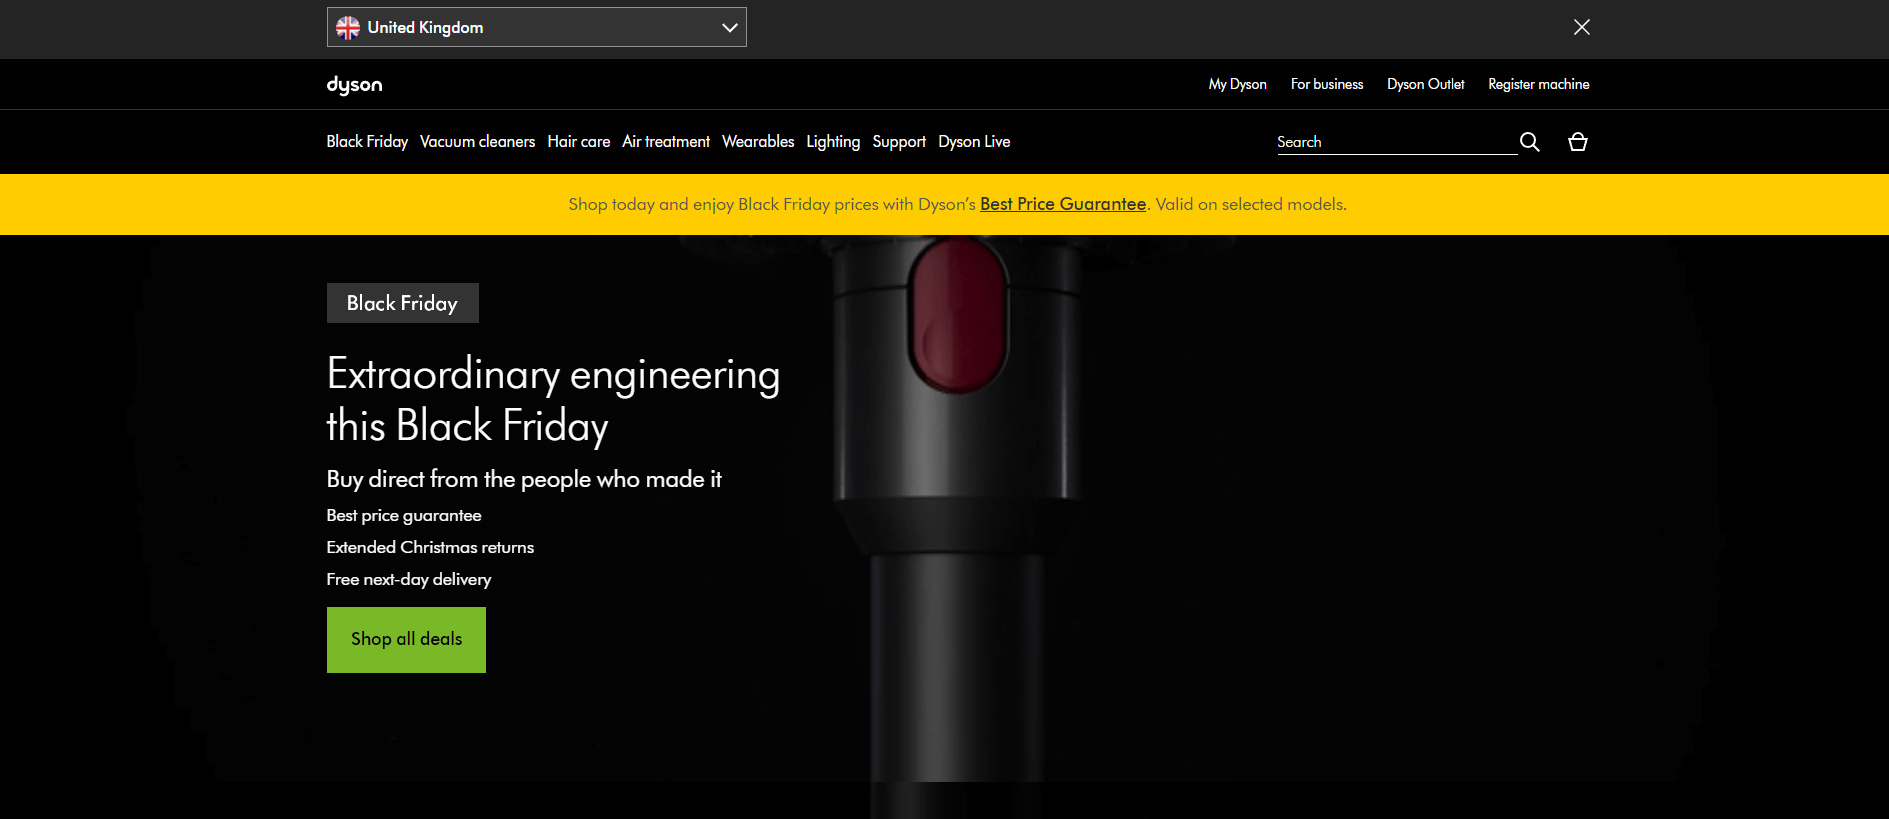Click 'Free next-day delivery' text
Image resolution: width=1889 pixels, height=819 pixels.
point(409,579)
